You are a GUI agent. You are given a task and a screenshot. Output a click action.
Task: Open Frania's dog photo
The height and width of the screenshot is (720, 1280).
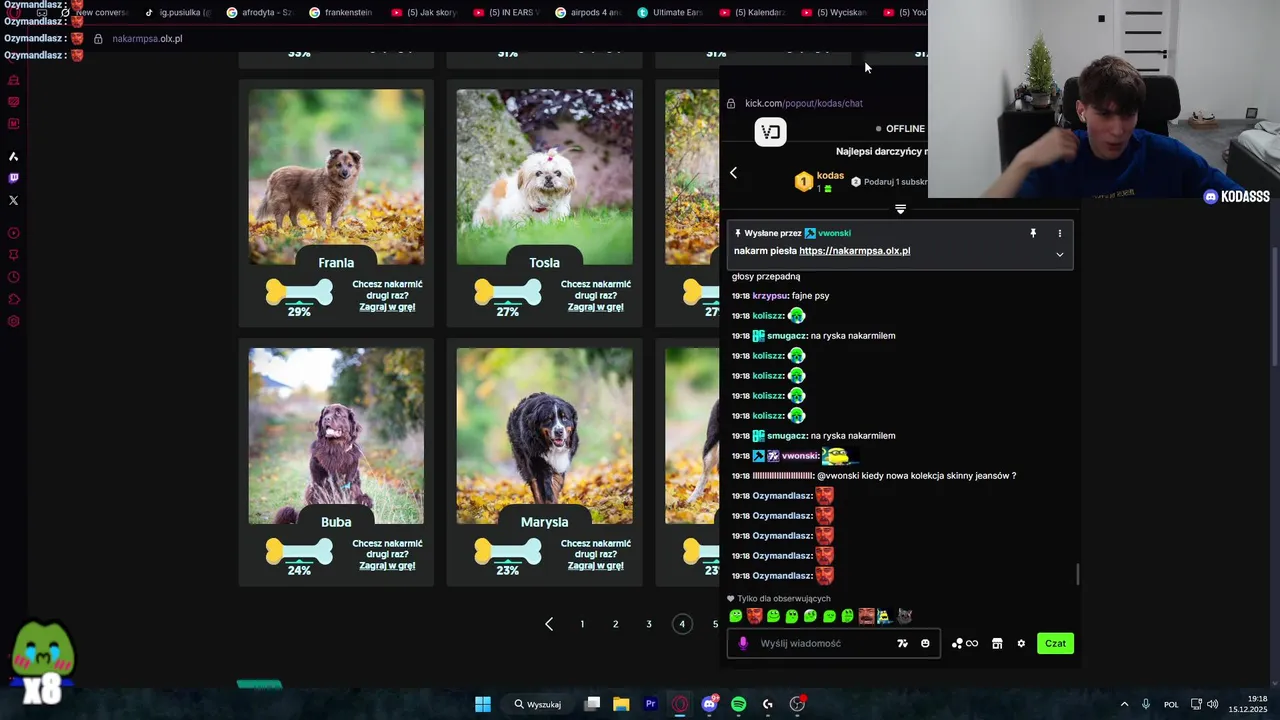point(336,177)
